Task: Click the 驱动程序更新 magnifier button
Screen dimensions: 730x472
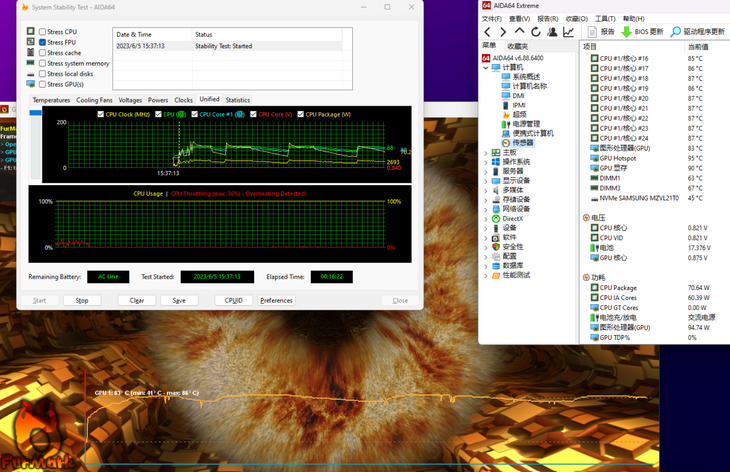Action: coord(697,32)
